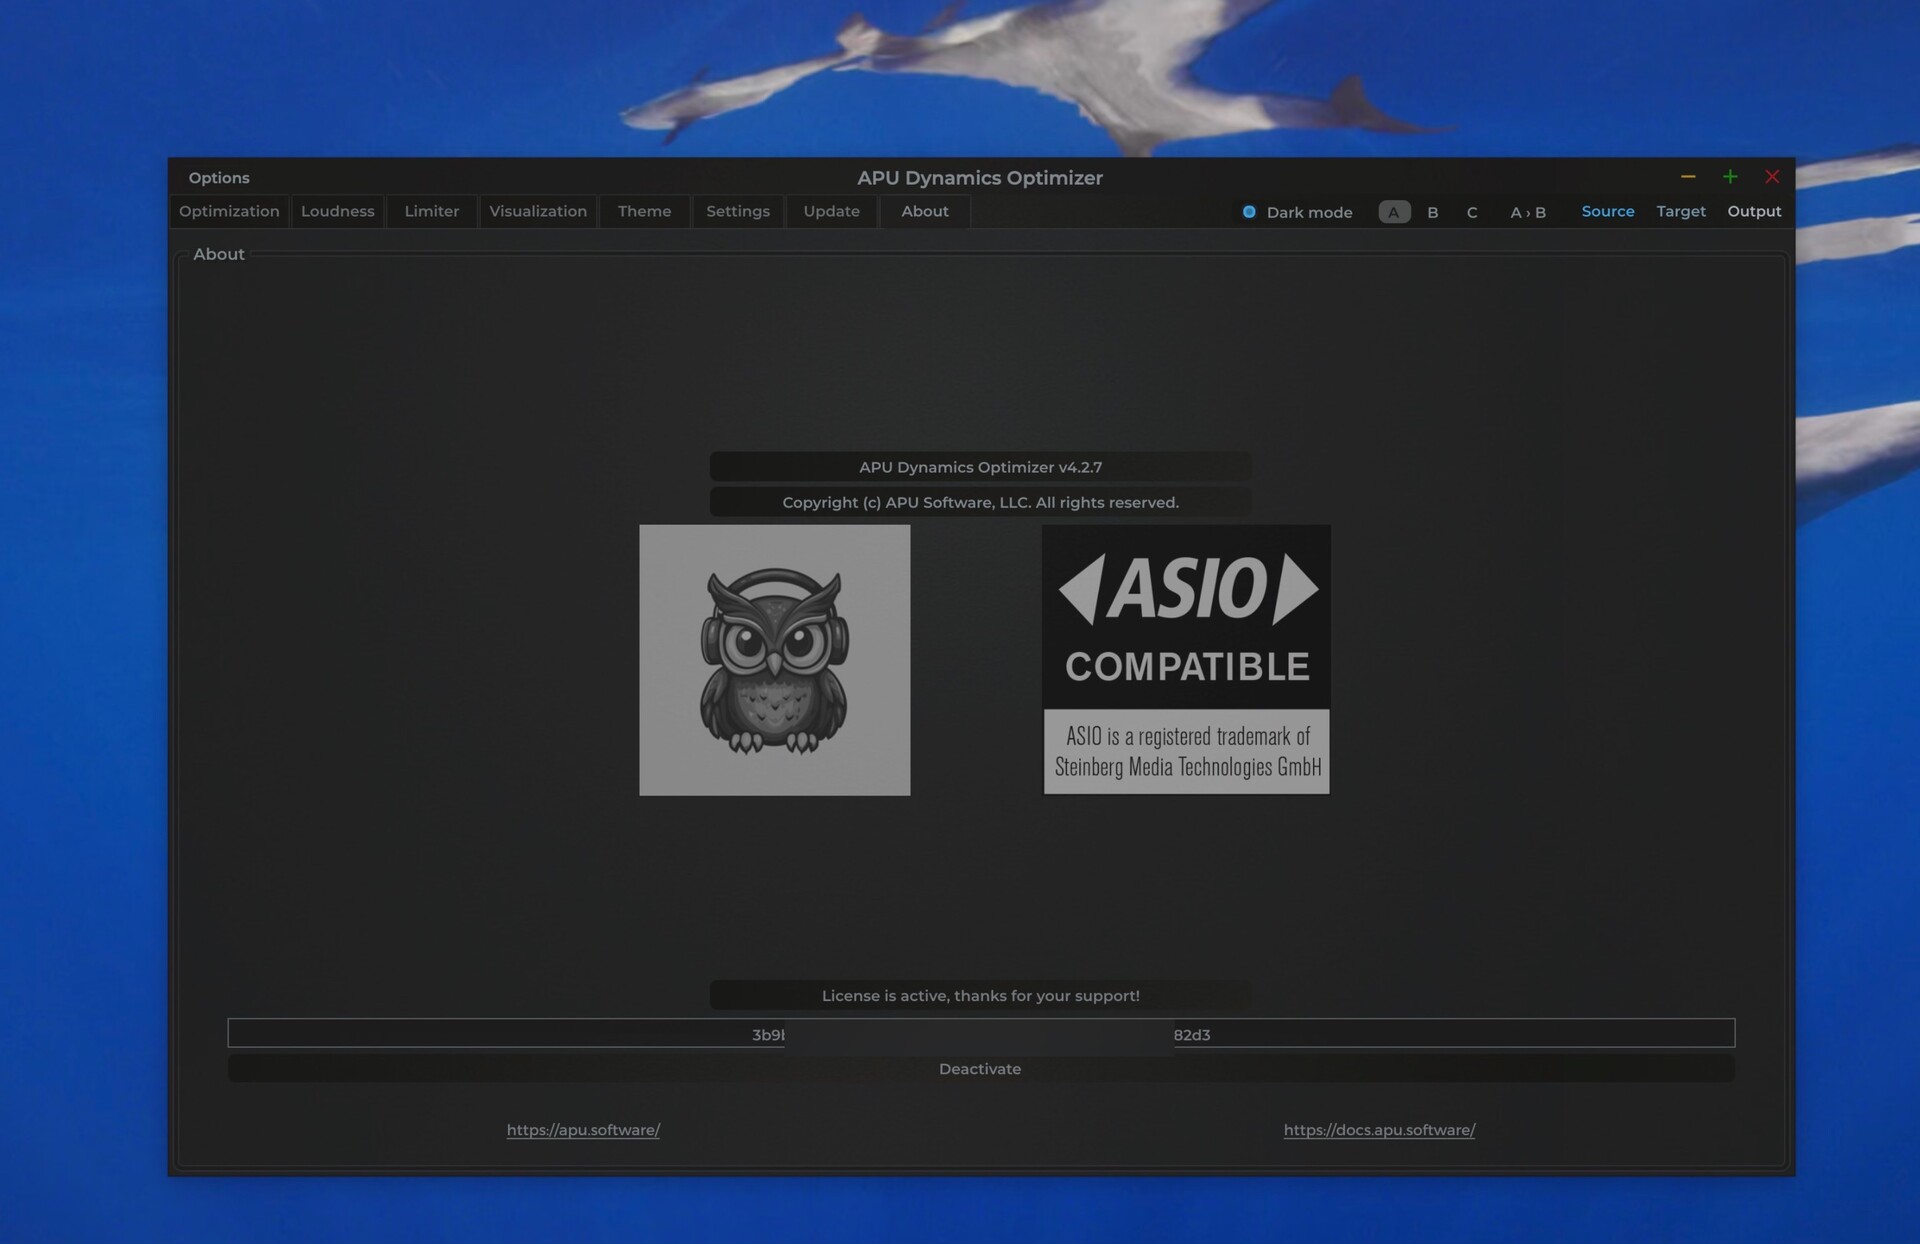Click the license key input field

pyautogui.click(x=981, y=1033)
